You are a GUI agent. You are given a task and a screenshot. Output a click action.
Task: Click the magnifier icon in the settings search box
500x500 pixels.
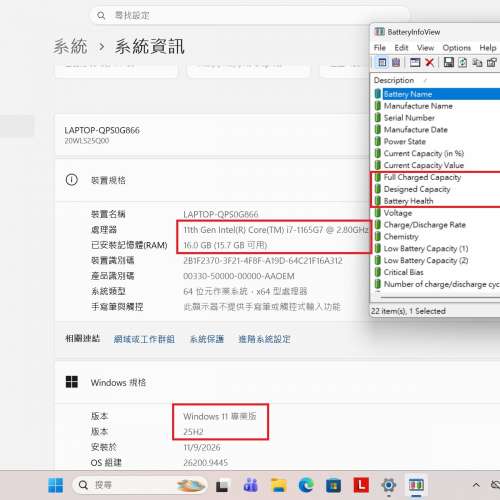[101, 15]
